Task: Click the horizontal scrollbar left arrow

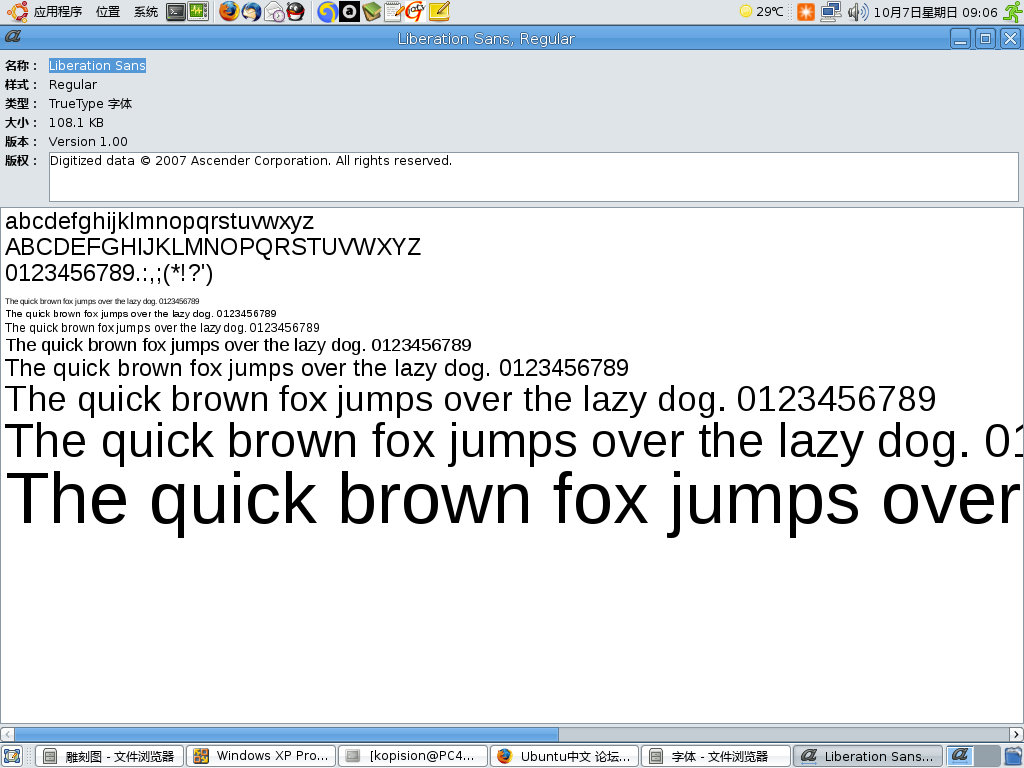Action: click(7, 734)
